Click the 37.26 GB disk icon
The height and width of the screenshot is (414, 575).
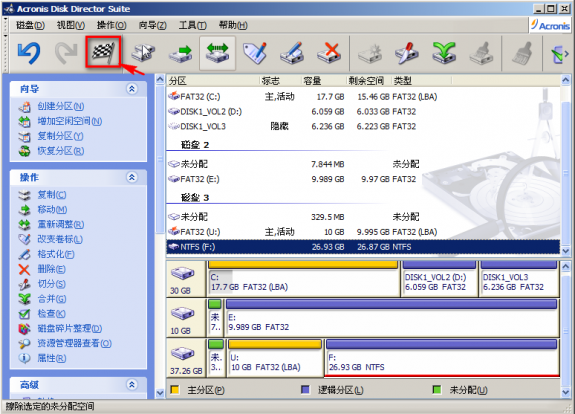pos(182,353)
